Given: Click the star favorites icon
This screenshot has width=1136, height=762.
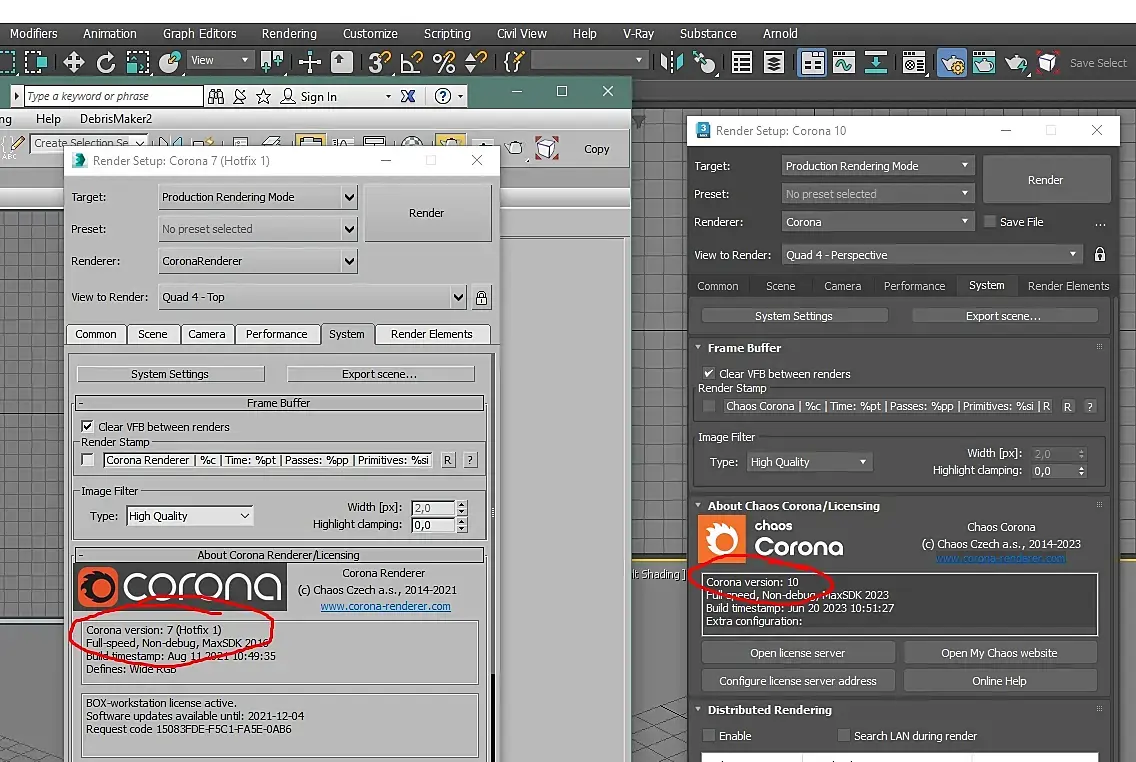Looking at the screenshot, I should point(264,96).
